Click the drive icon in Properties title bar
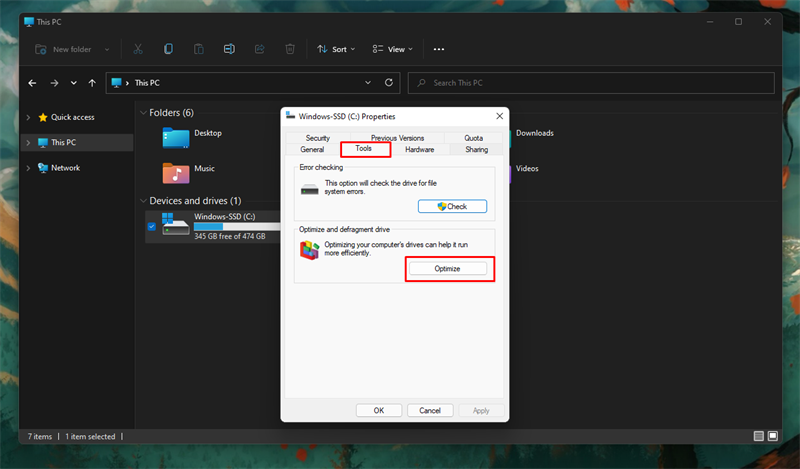 pos(290,116)
